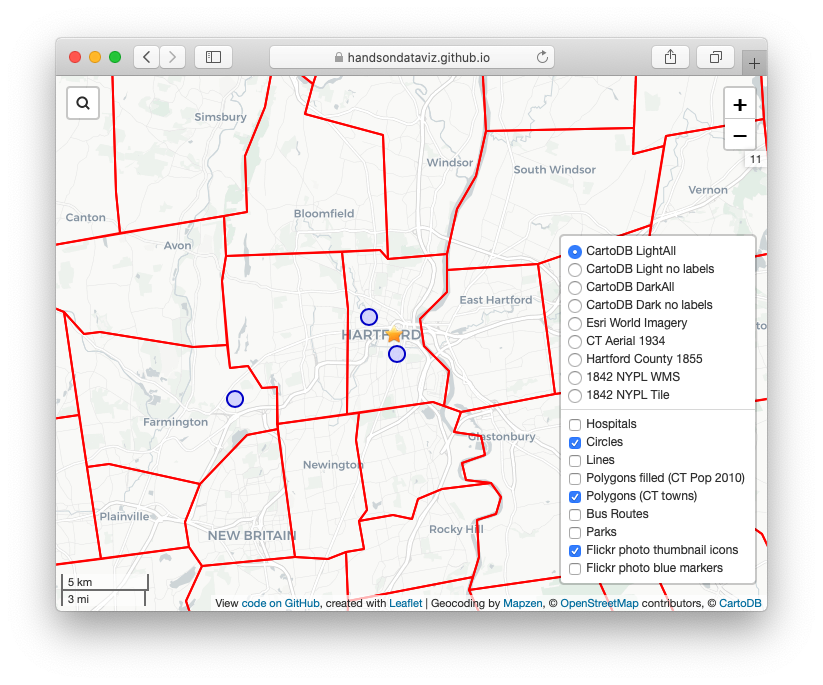Viewport: 823px width, 685px height.
Task: Select CartoDB Light no labels basemap
Action: click(575, 269)
